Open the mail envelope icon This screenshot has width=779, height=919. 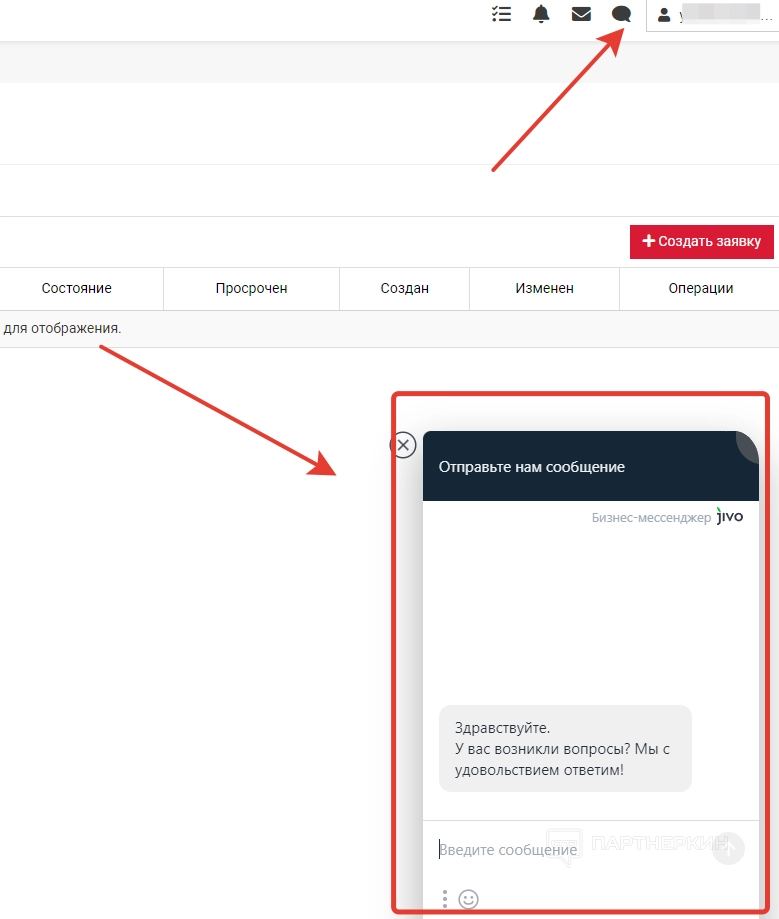tap(581, 13)
